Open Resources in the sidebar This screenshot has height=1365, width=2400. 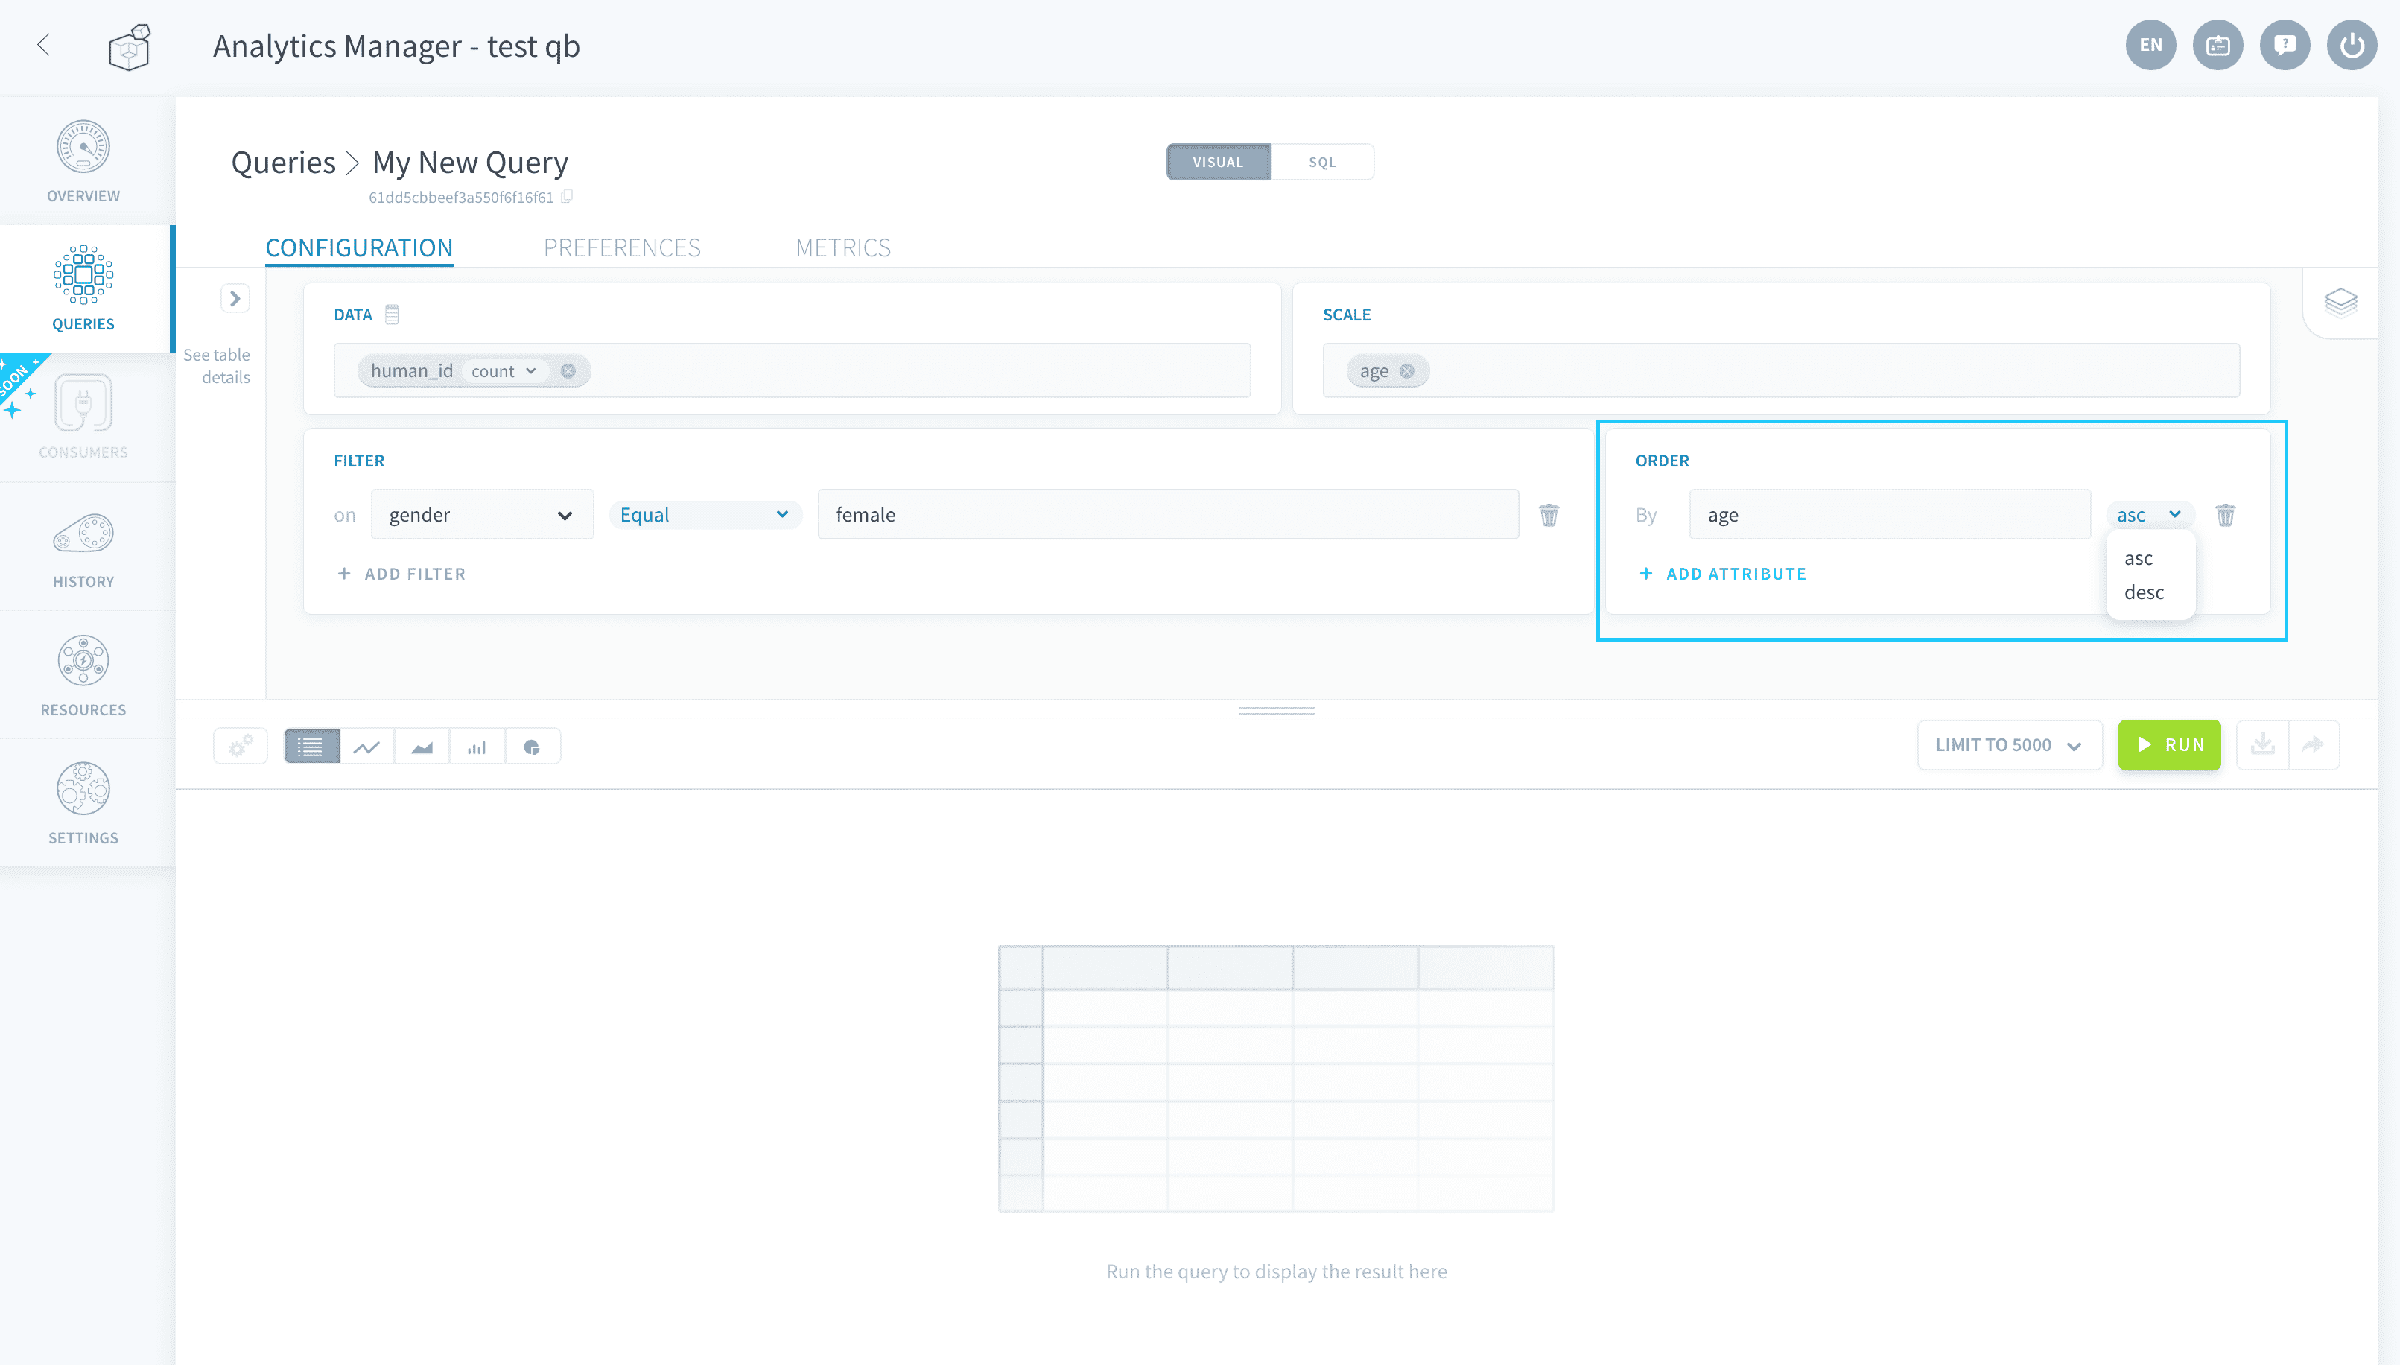click(x=84, y=675)
